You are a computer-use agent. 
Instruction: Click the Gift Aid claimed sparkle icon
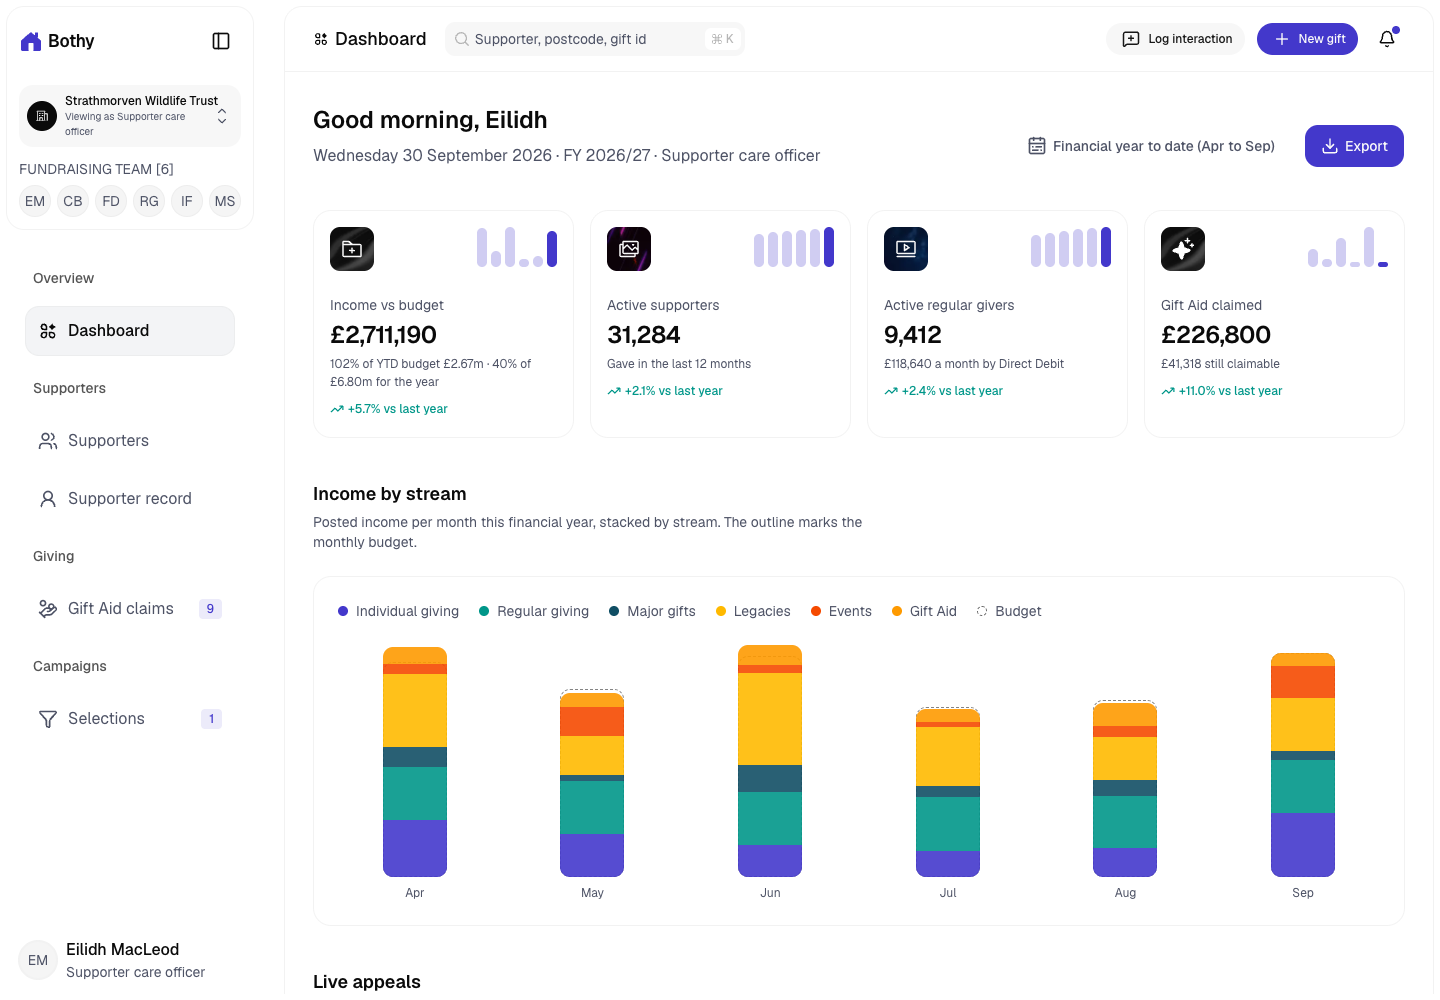1183,249
